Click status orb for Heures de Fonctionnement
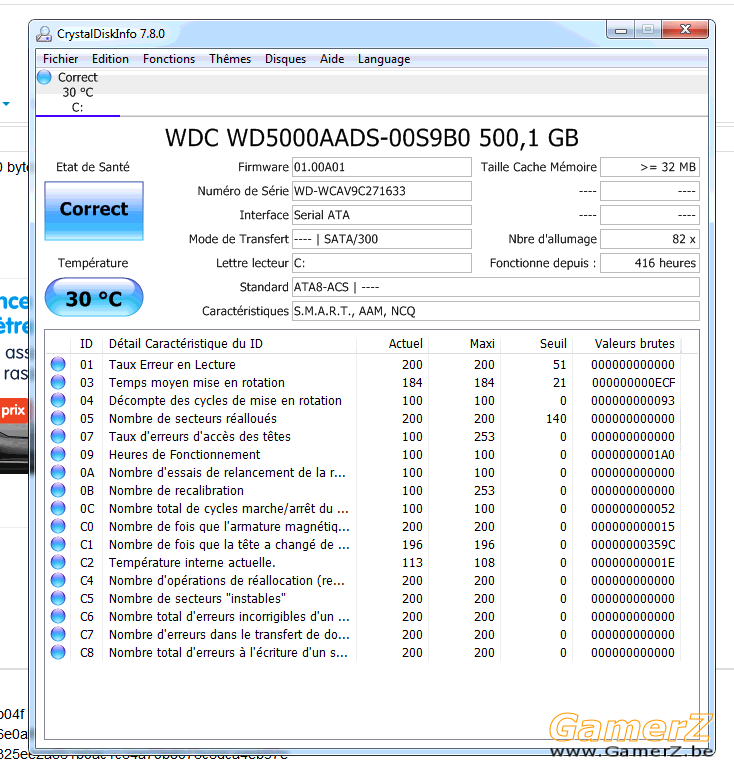 click(x=58, y=454)
